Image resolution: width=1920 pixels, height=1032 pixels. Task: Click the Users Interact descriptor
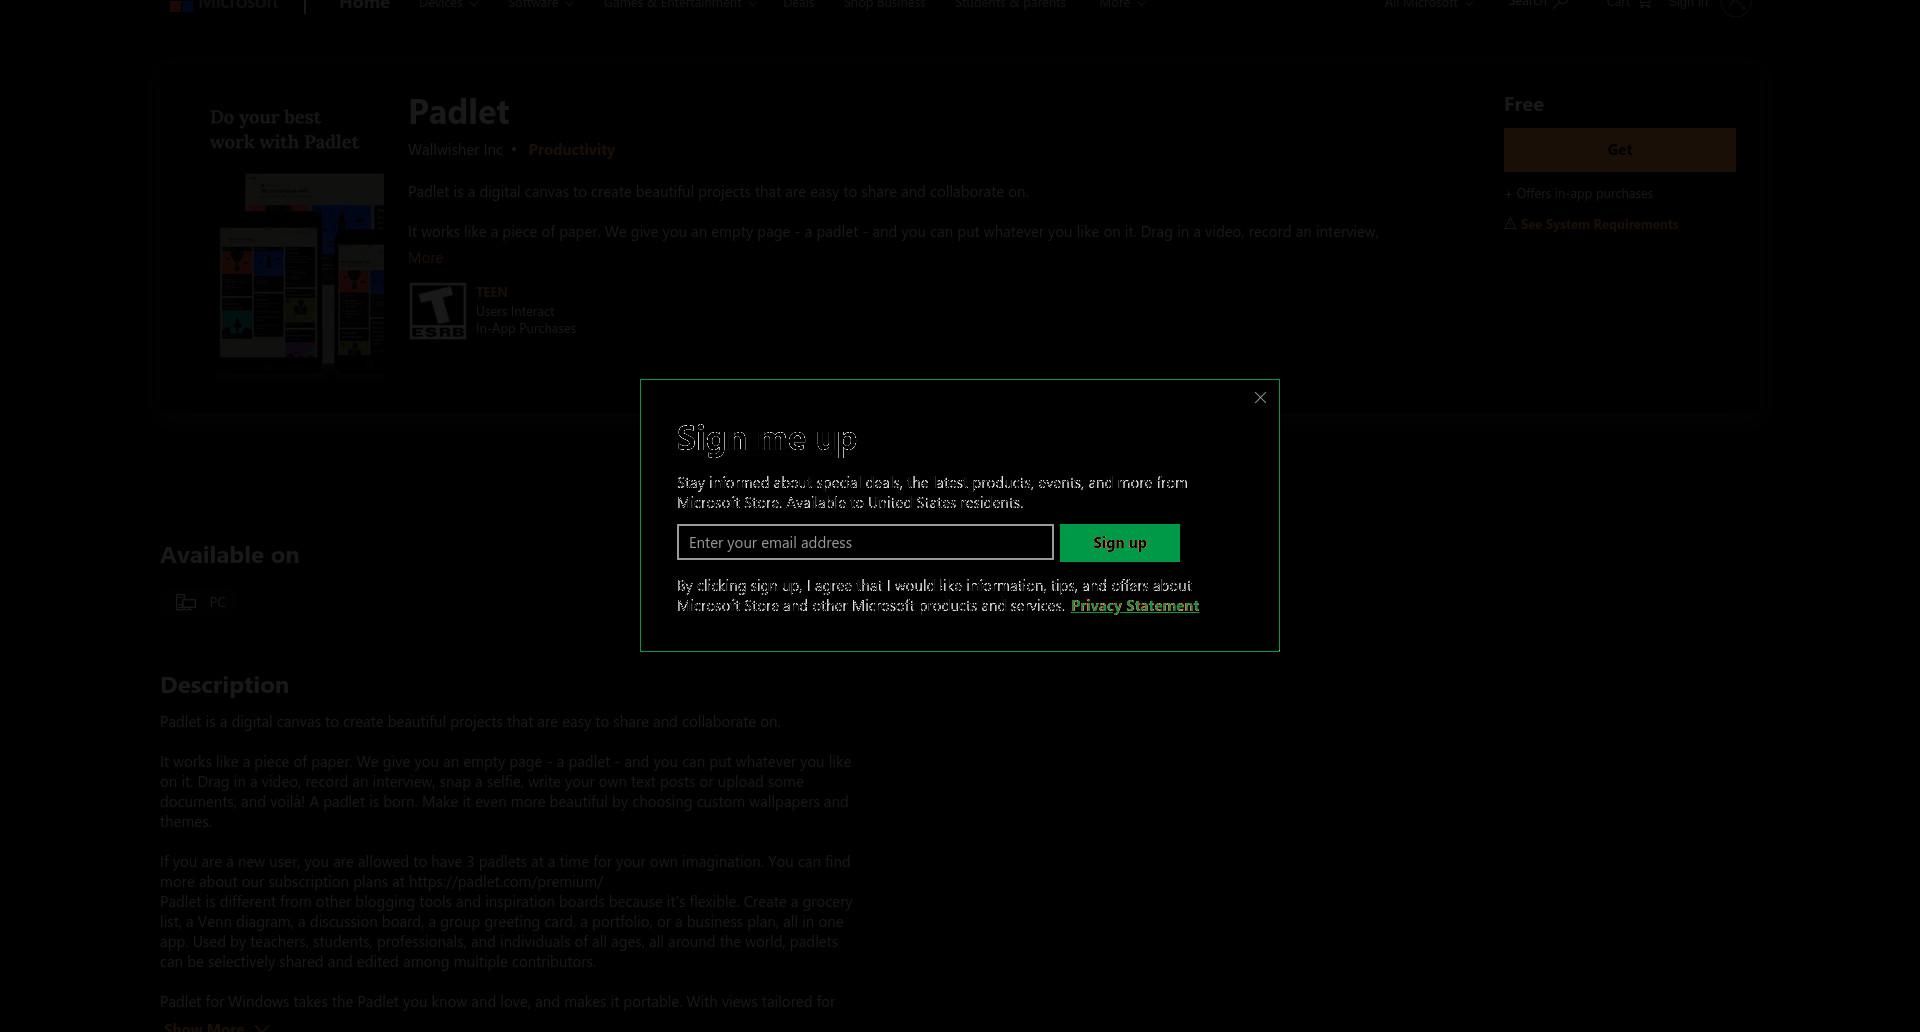pos(515,311)
